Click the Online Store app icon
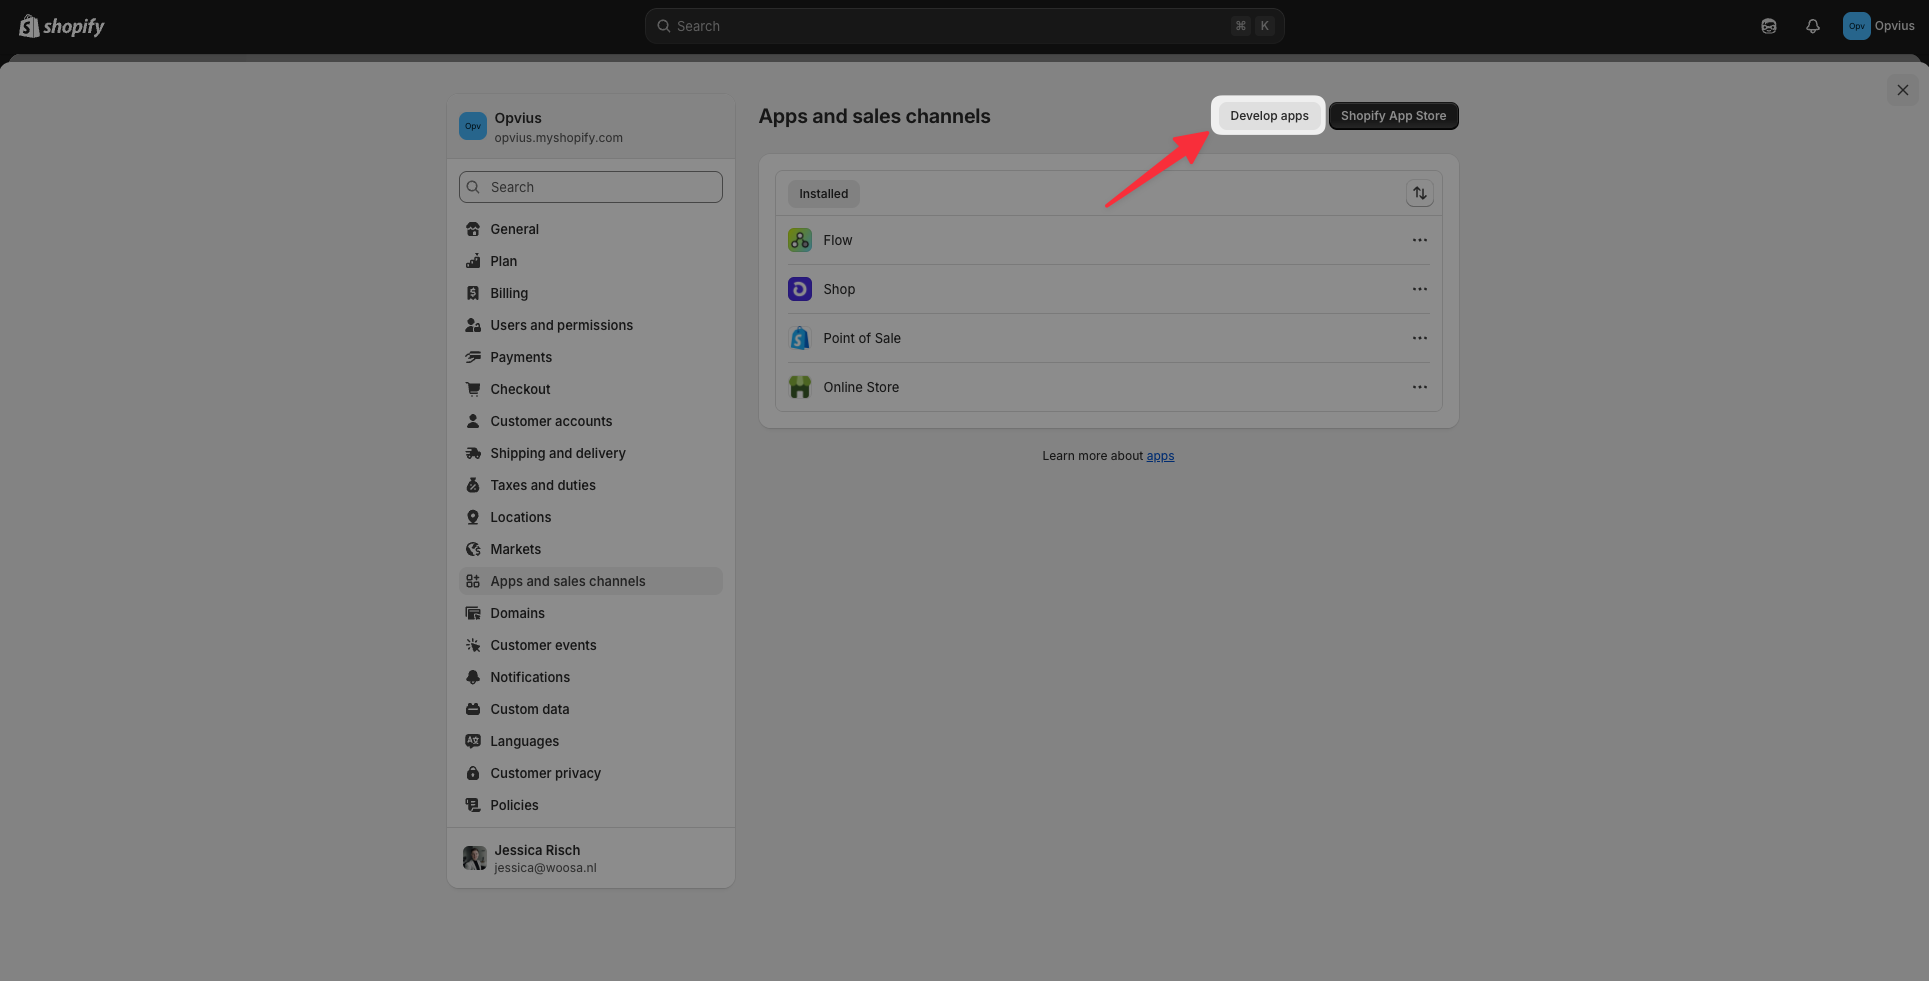Screen dimensions: 1929x981 click(x=800, y=387)
